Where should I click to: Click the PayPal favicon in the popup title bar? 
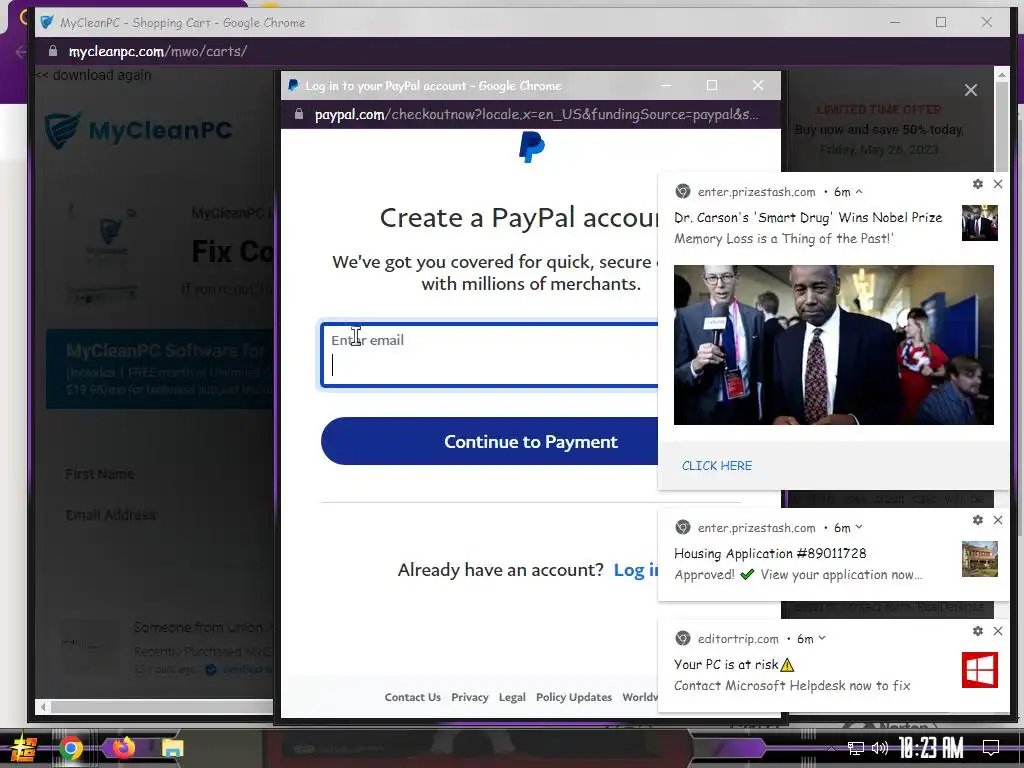click(293, 86)
